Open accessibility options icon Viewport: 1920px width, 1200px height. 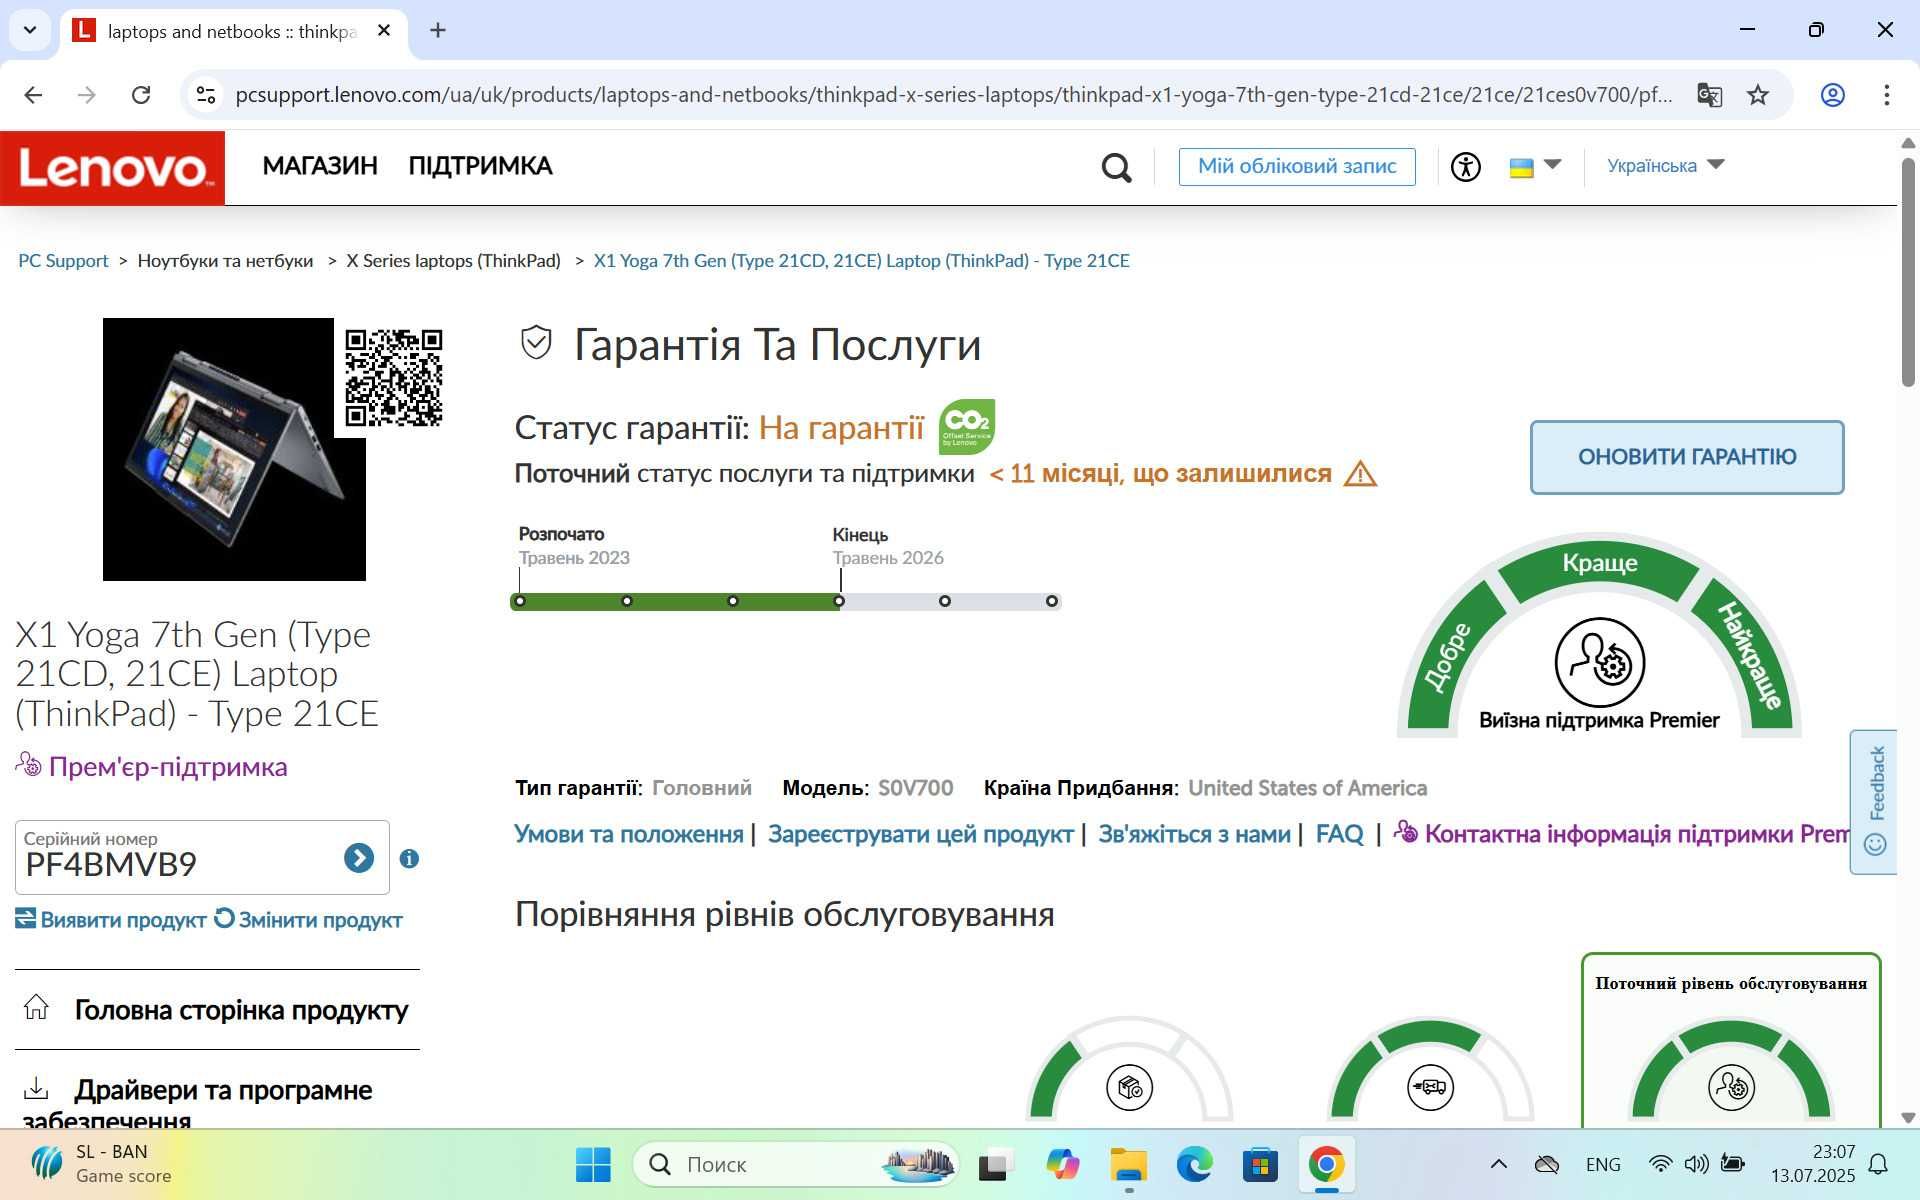[x=1466, y=166]
